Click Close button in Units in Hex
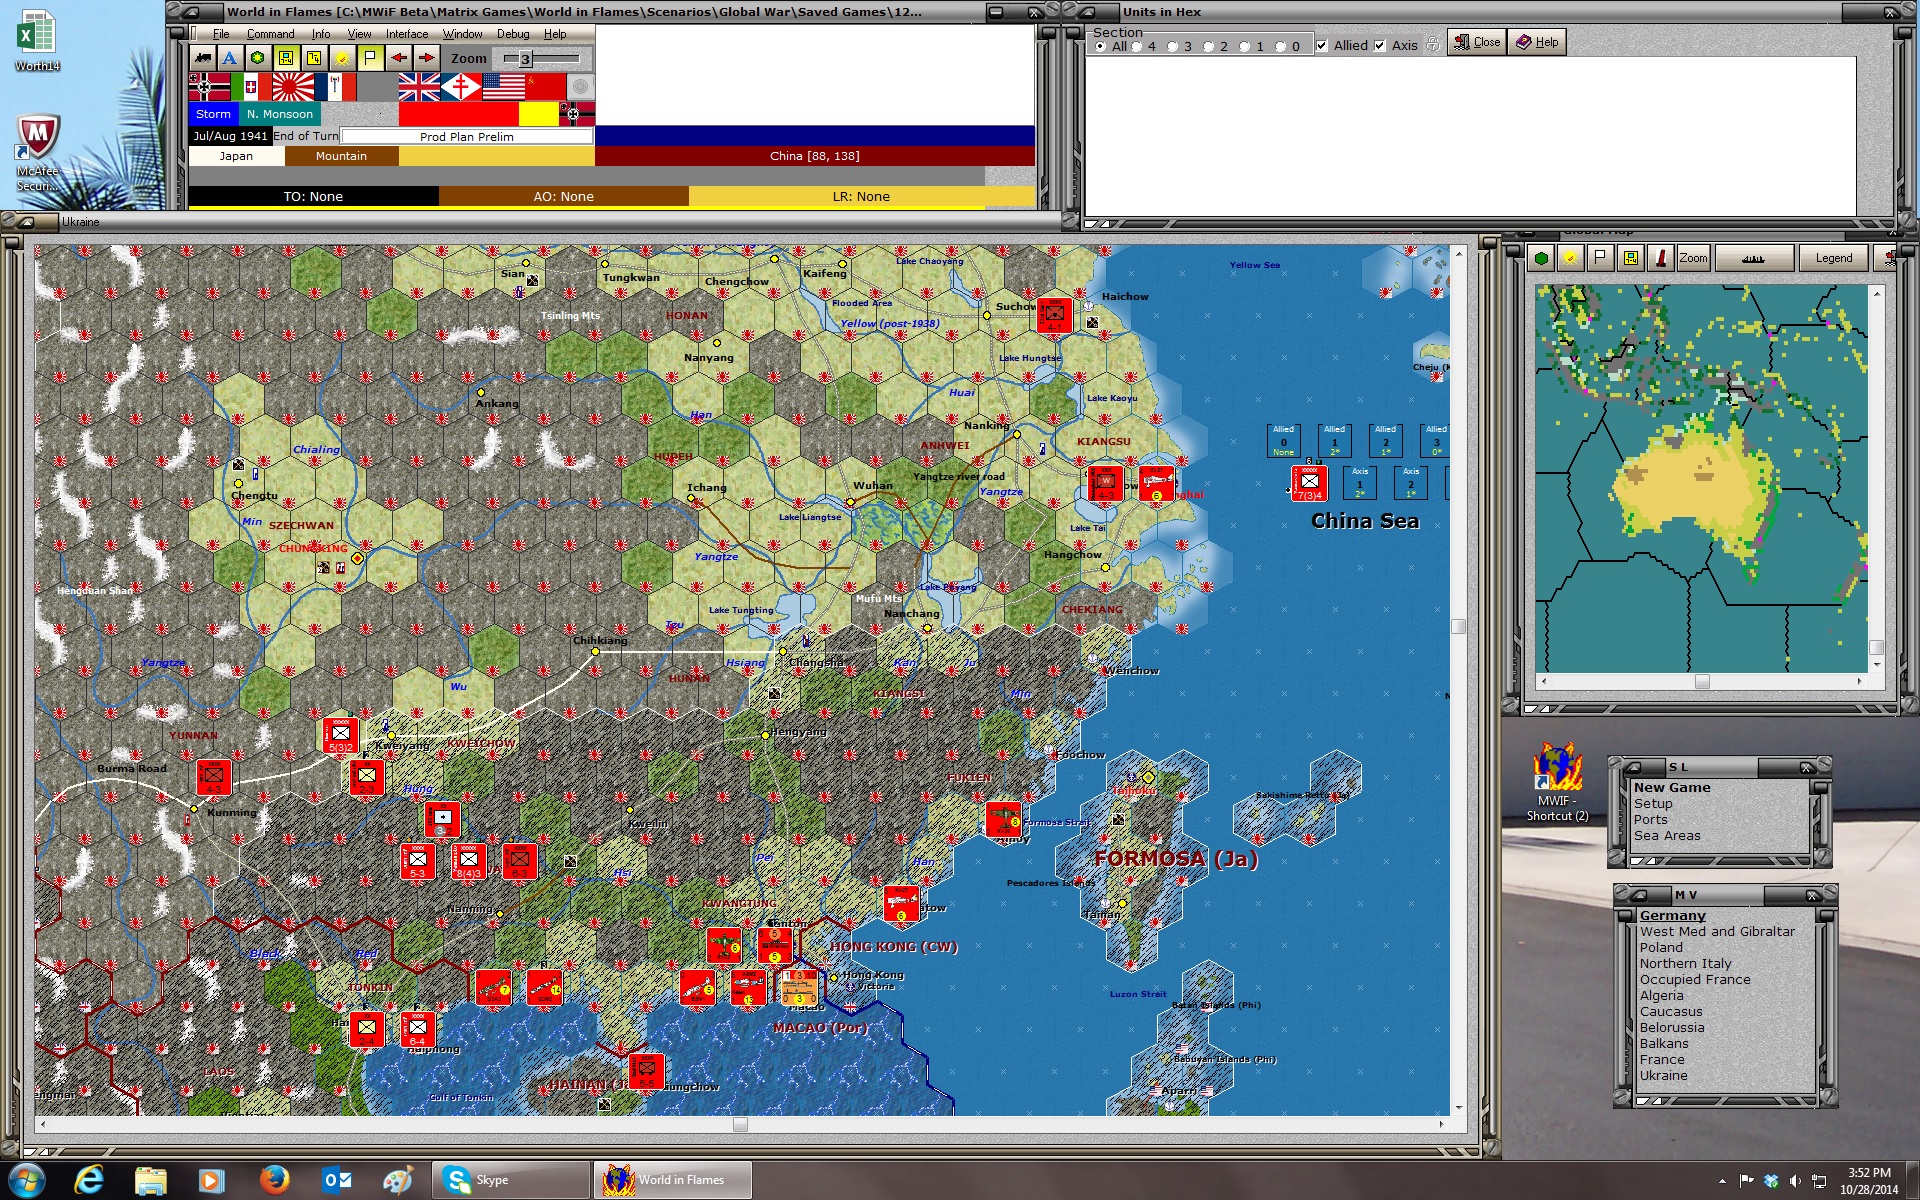Screen dimensions: 1920x1200 click(x=1477, y=42)
